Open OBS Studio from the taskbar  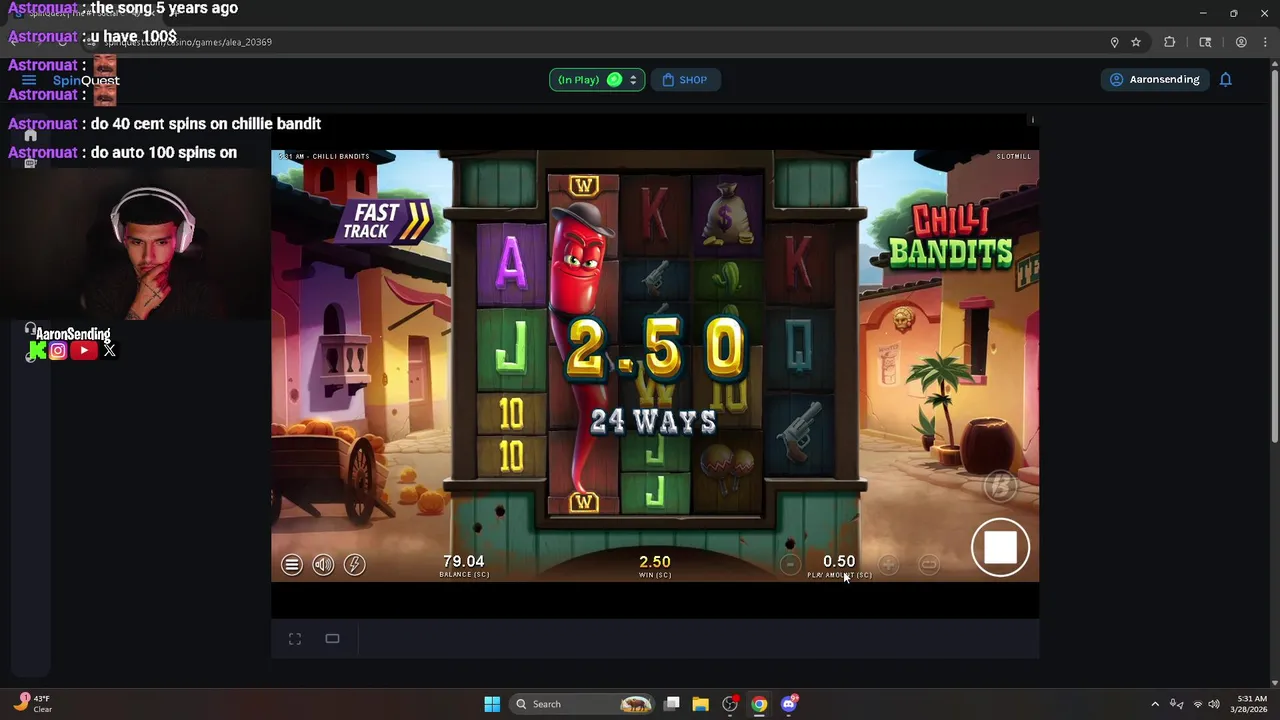coord(730,704)
